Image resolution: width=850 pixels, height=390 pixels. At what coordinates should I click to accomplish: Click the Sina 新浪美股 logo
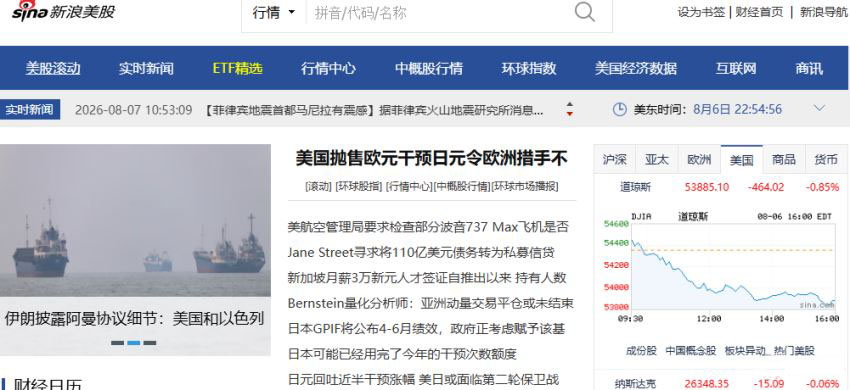click(63, 11)
